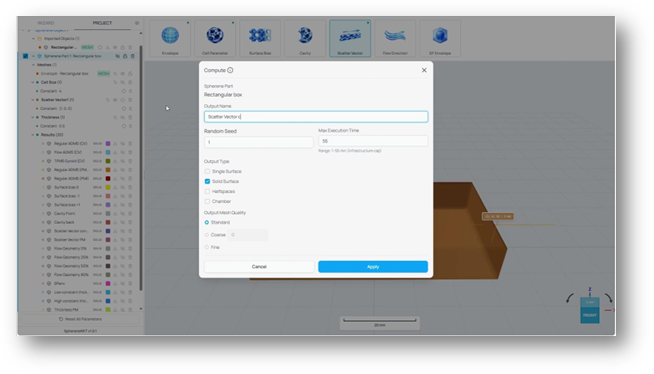Click Reset All Parameters button
Screen dimensions: 654x374
pyautogui.click(x=80, y=319)
